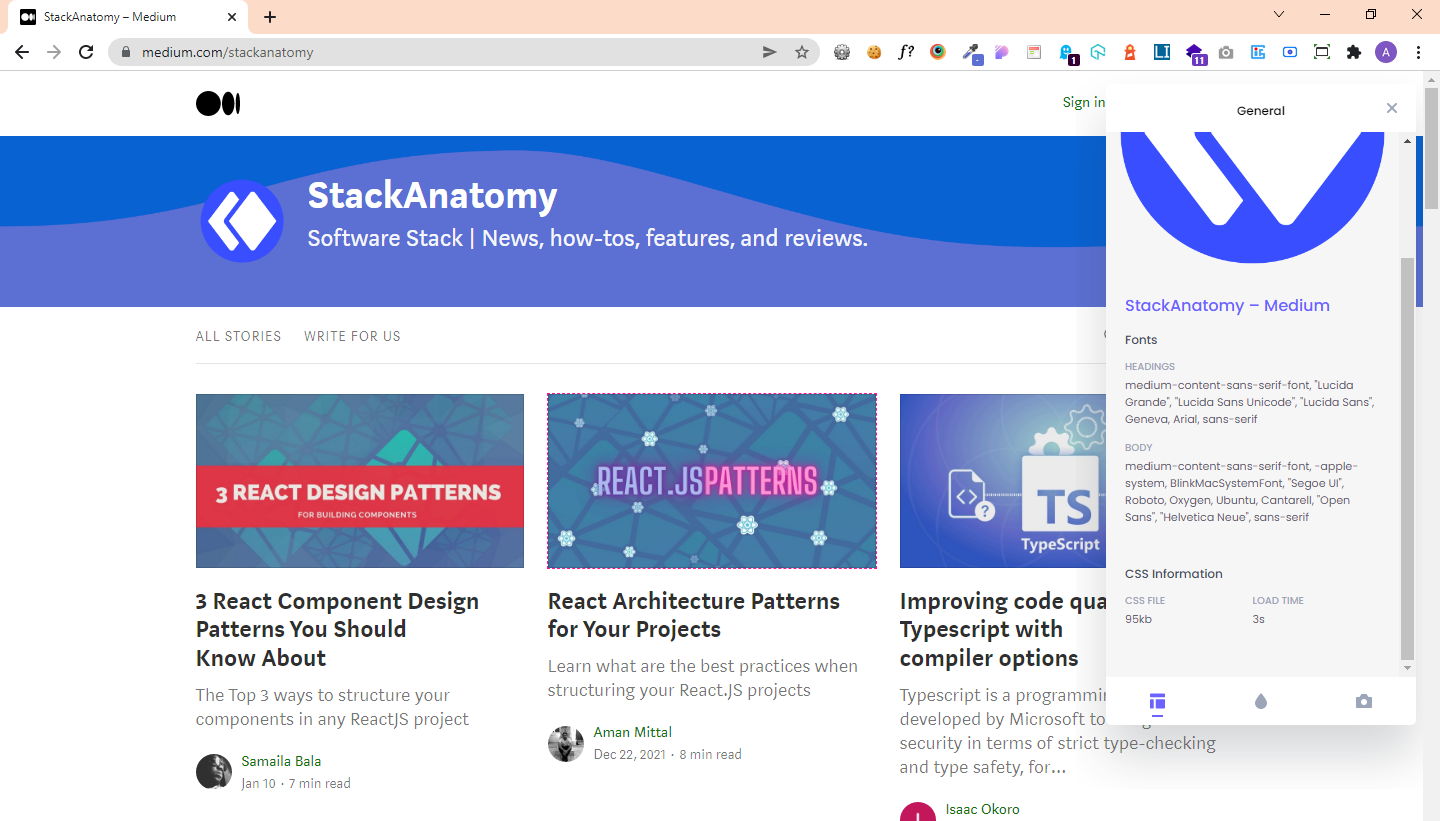Click the HEADINGS fonts label
1440x821 pixels.
coord(1150,367)
